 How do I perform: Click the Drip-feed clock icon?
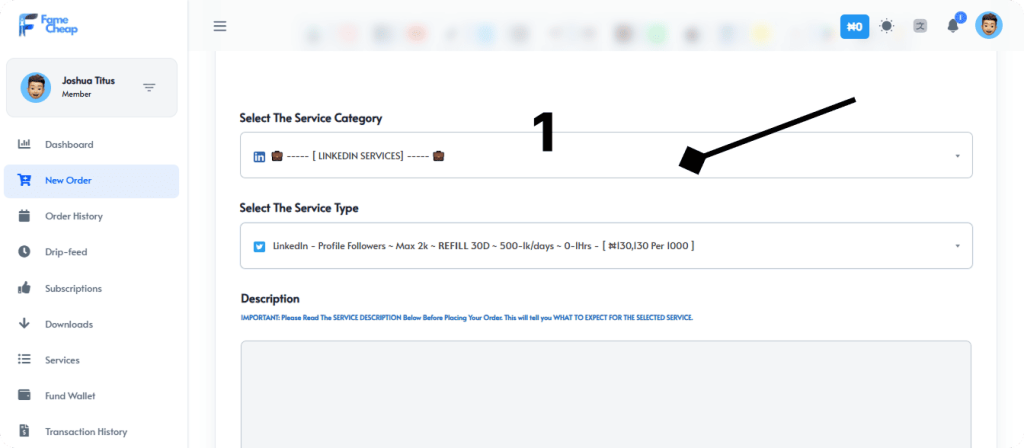(x=24, y=251)
